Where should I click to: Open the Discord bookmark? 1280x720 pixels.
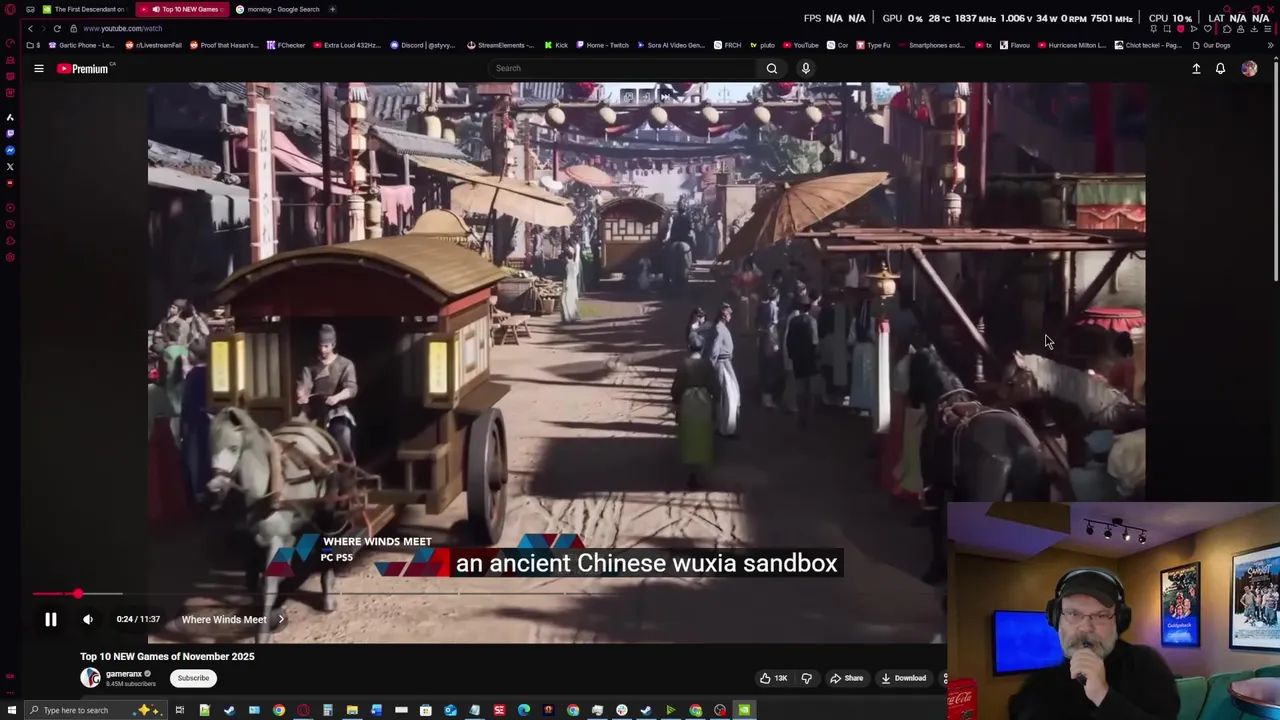(422, 45)
